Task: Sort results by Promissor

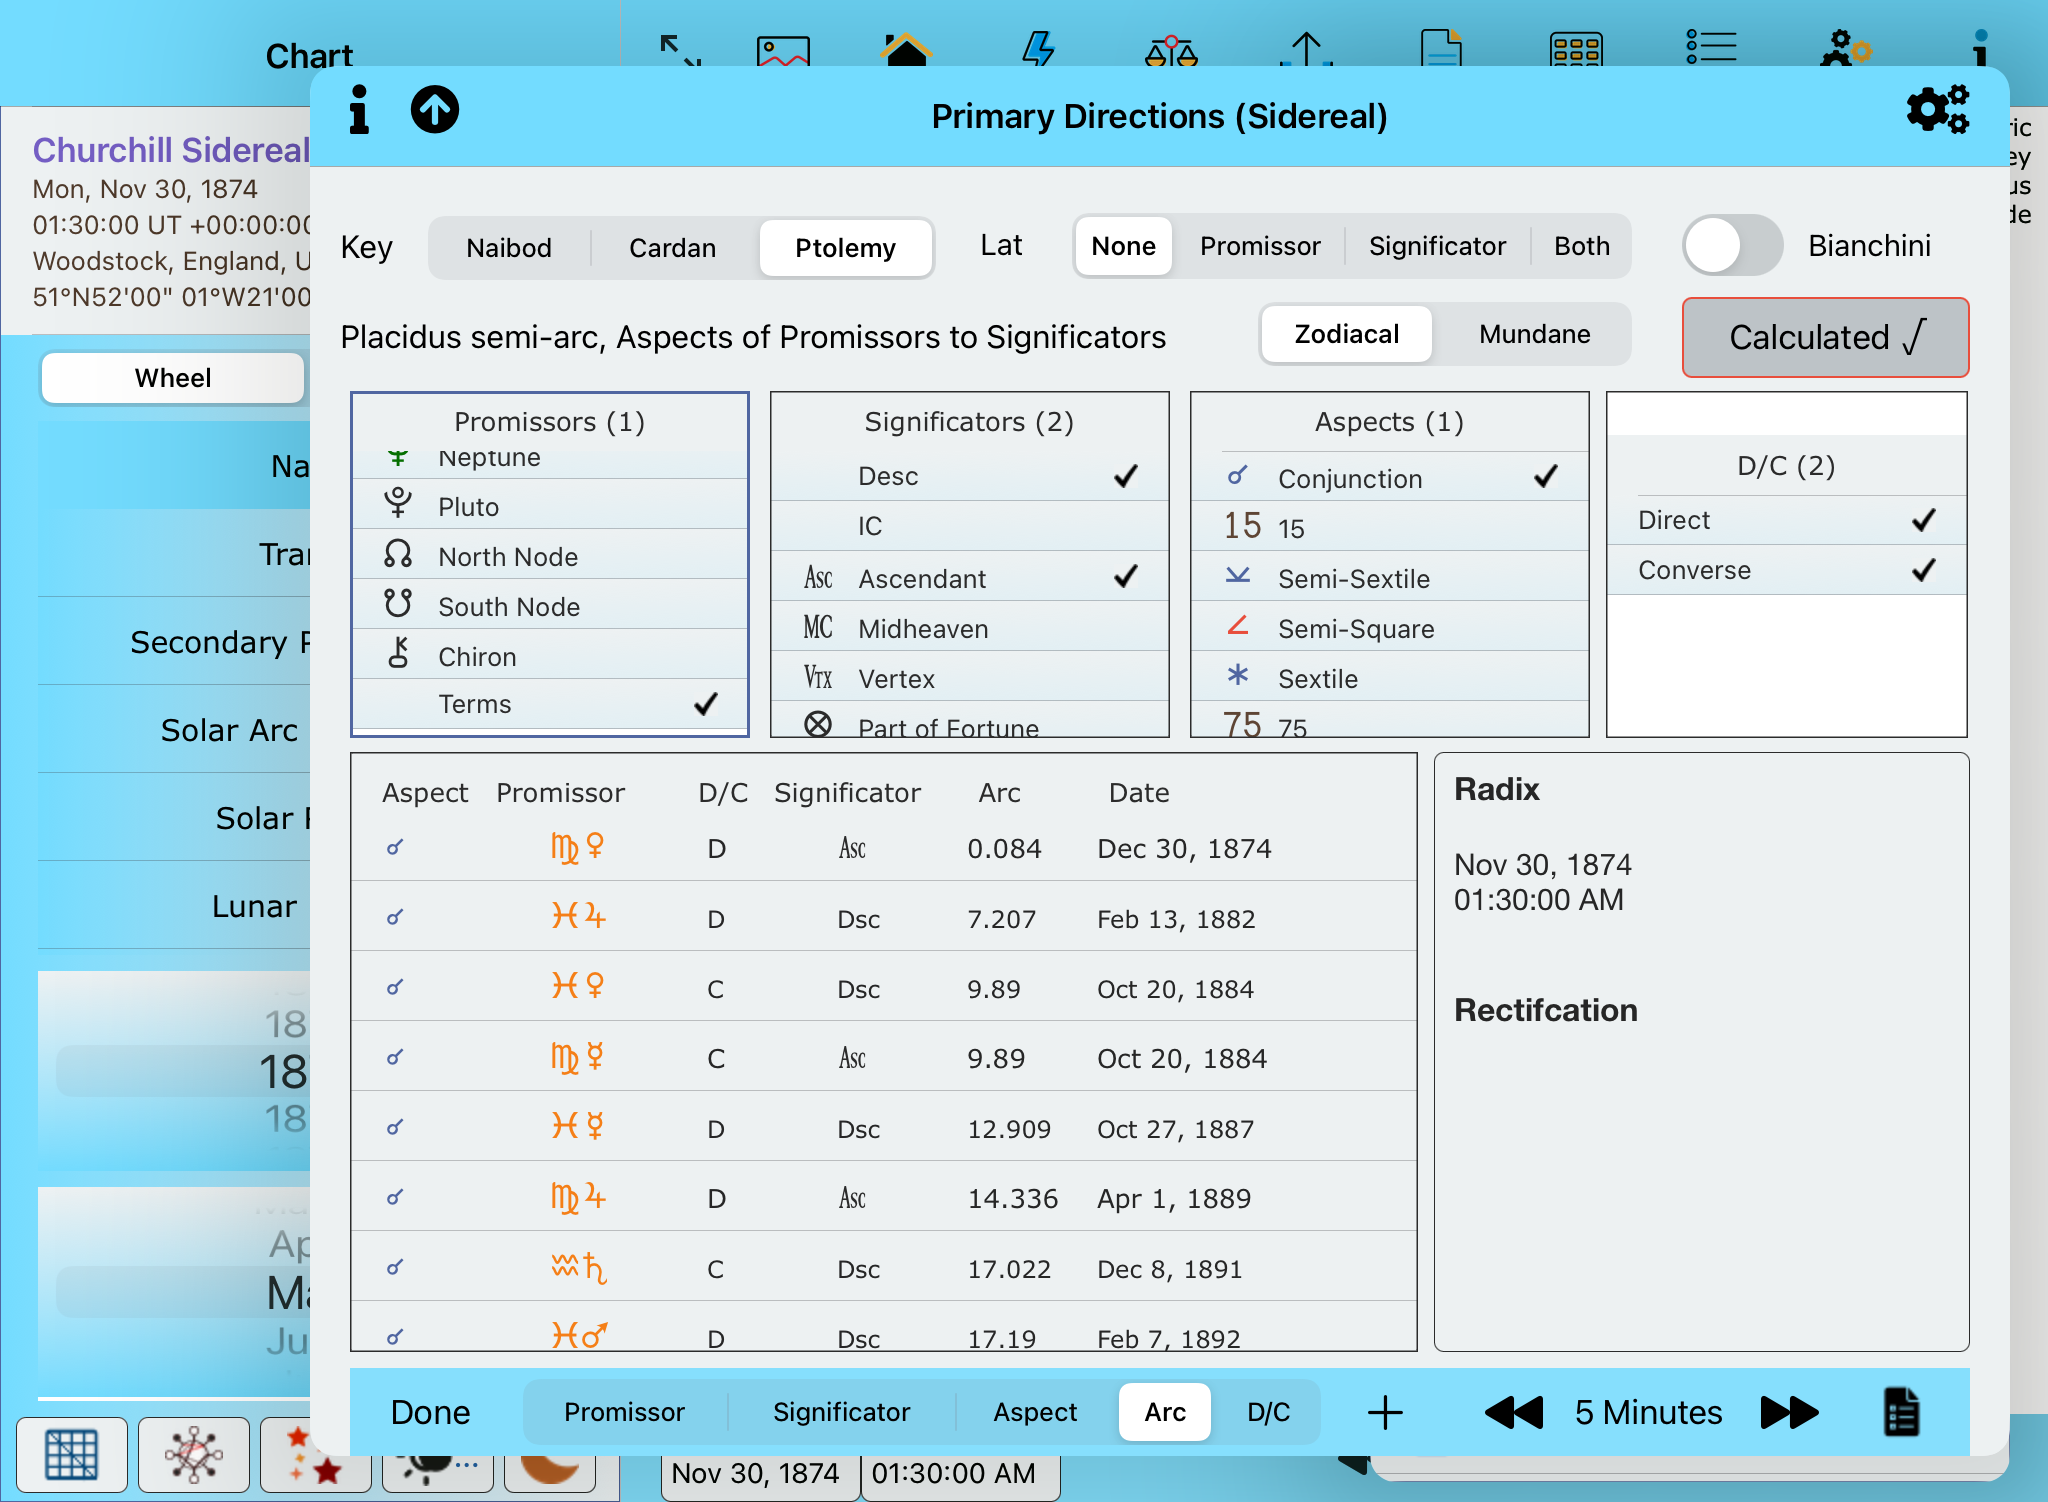Action: (624, 1412)
